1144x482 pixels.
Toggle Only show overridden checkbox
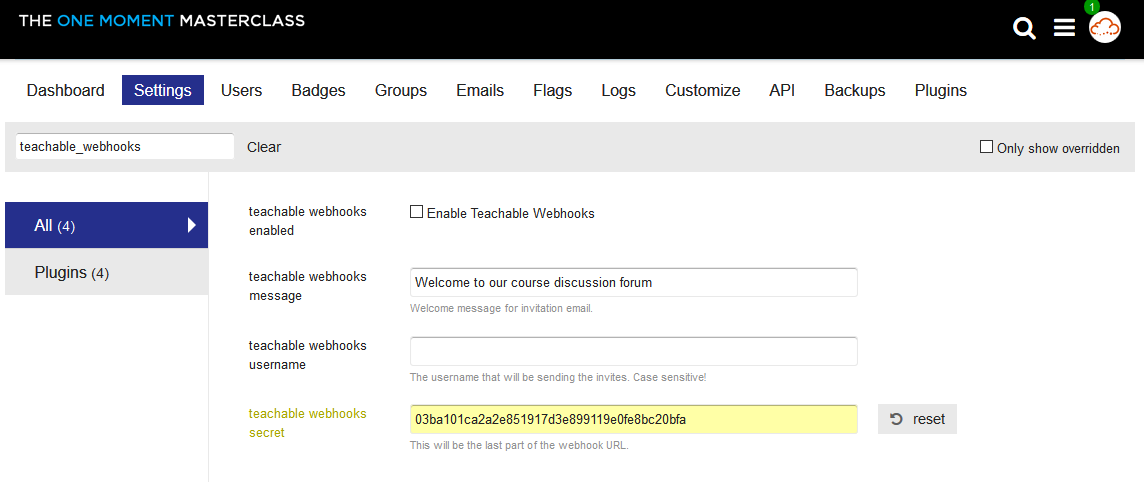tap(986, 147)
